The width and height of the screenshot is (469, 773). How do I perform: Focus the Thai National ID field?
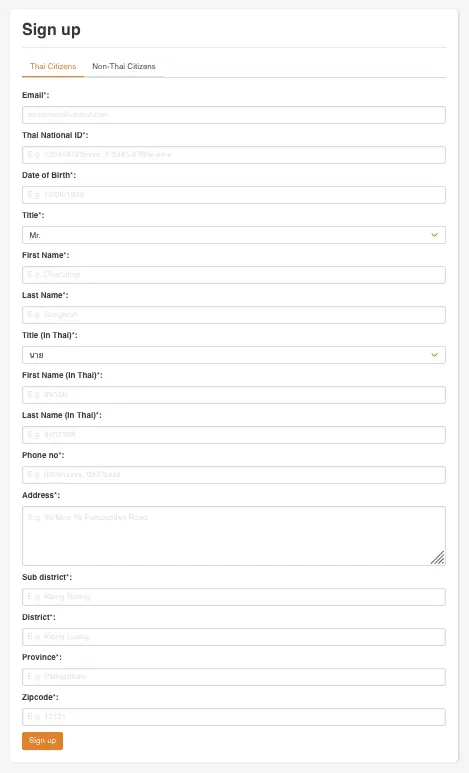coord(234,155)
